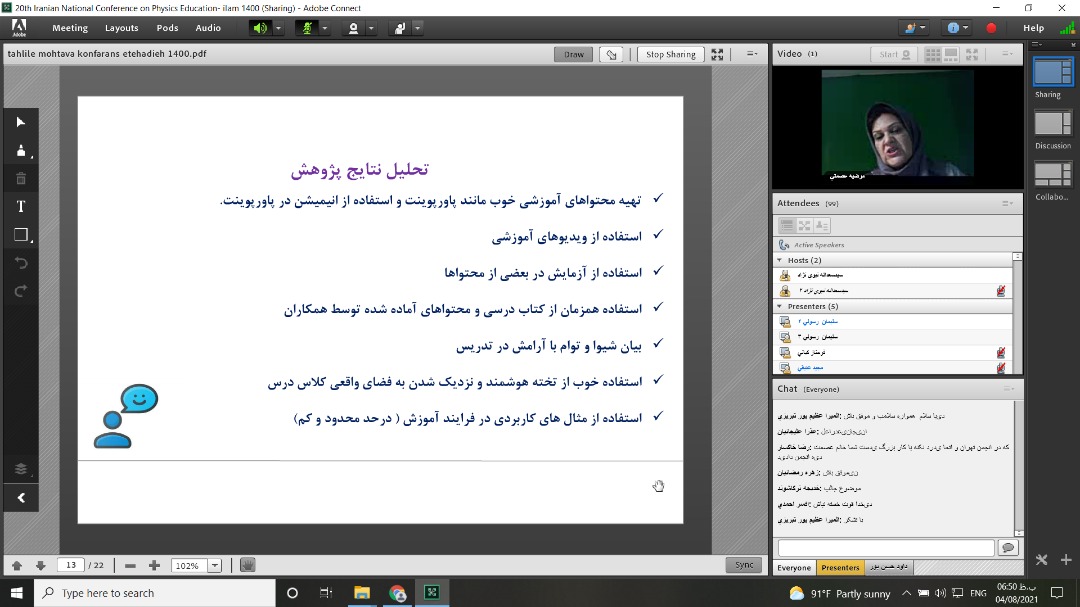Screen dimensions: 1080x607
Task: Expand the microphone options dropdown arrow
Action: coord(324,28)
